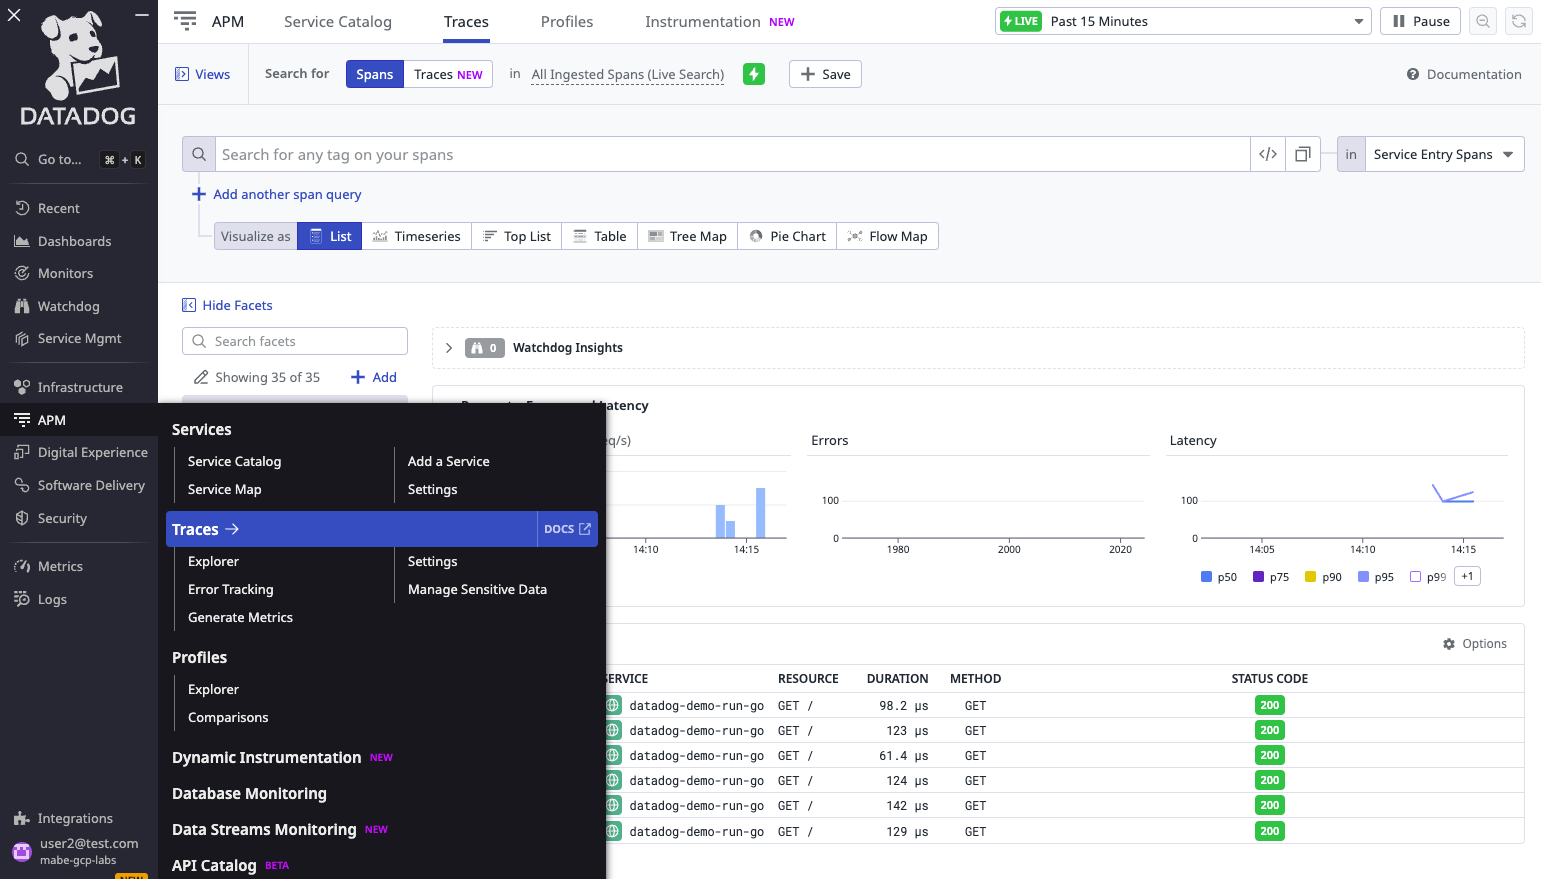Viewport: 1541px width, 879px height.
Task: Click the Datadog logo
Action: [x=78, y=70]
